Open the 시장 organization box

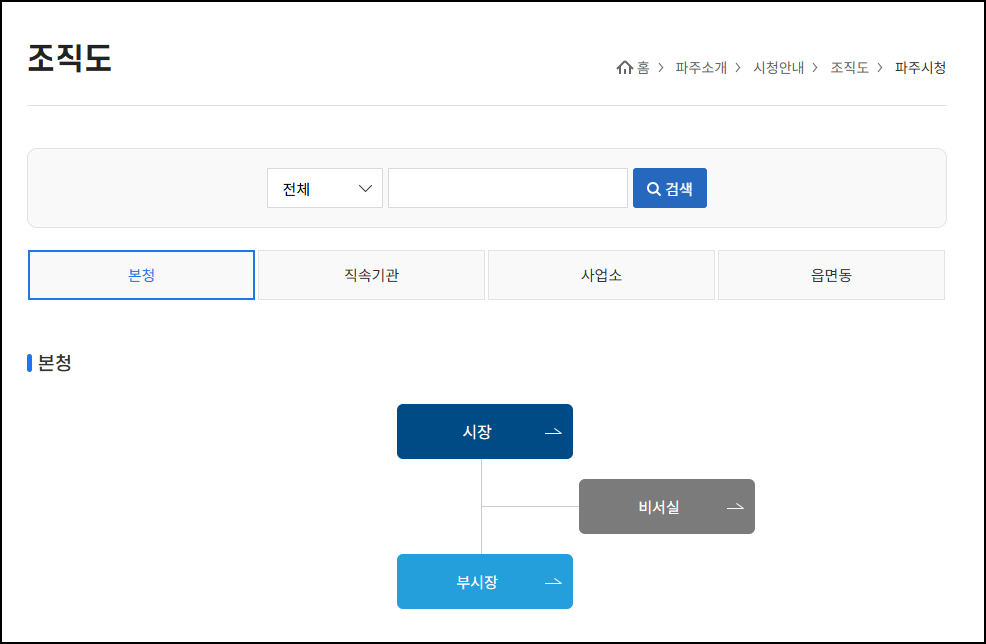click(485, 431)
